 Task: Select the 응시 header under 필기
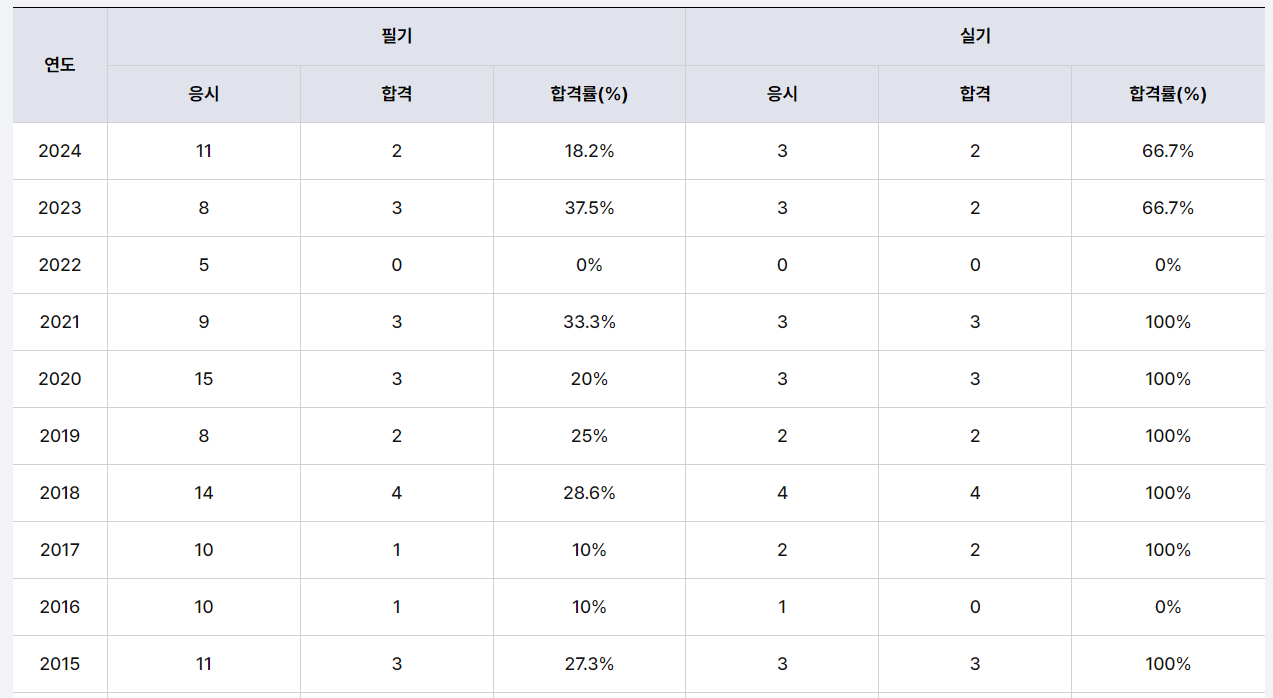tap(204, 94)
